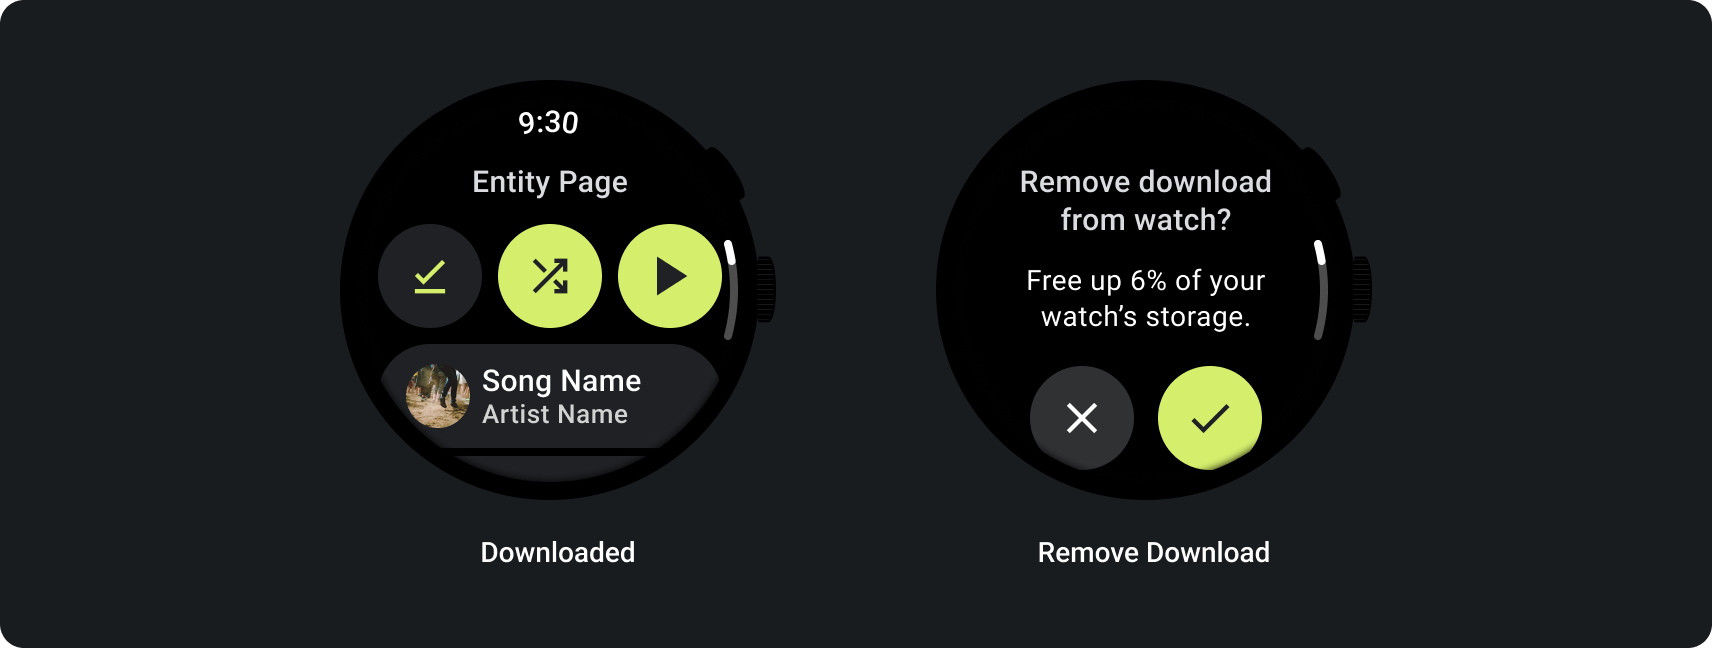Viewport: 1712px width, 648px height.
Task: Select the Entity Page title
Action: (x=550, y=182)
